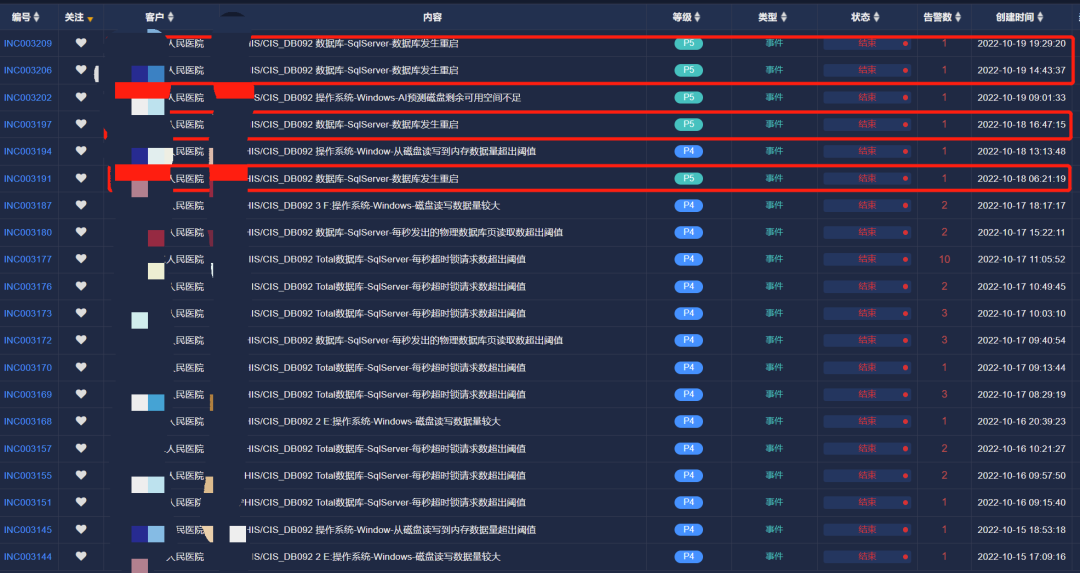
Task: Sort table by 客户 column
Action: tap(171, 17)
